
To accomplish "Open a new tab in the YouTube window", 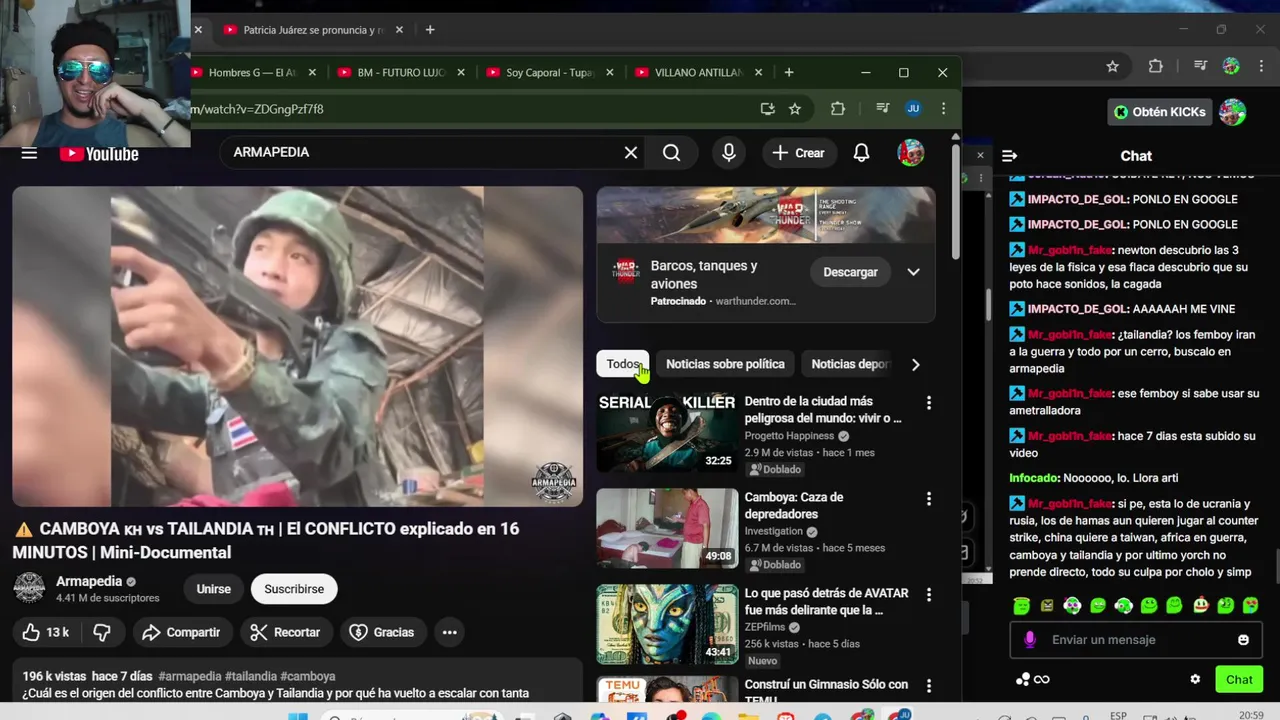I will (789, 72).
